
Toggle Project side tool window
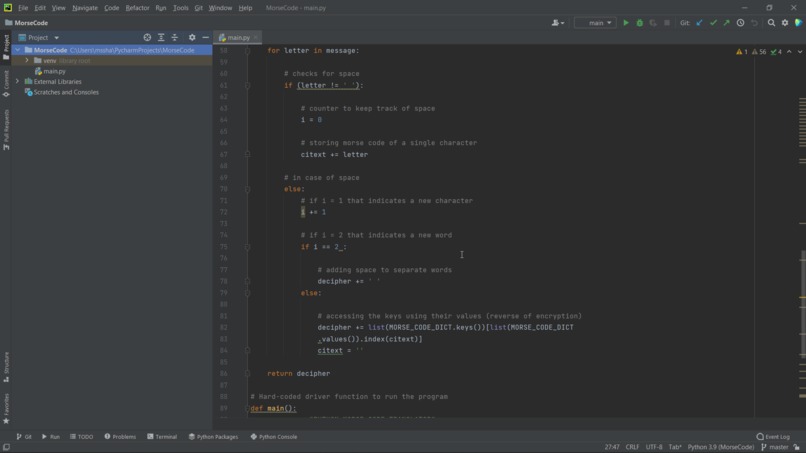(6, 47)
